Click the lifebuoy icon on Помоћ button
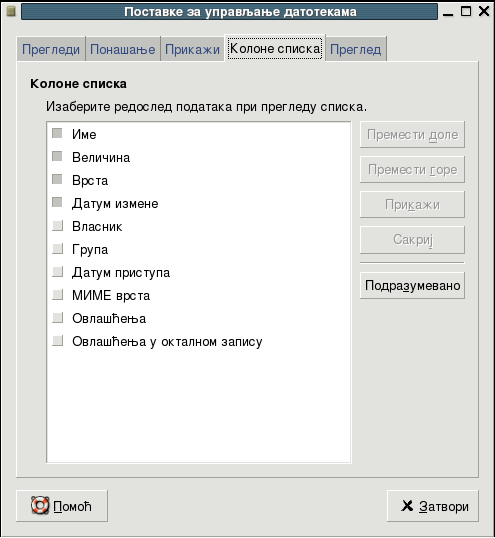The image size is (495, 538). (40, 506)
